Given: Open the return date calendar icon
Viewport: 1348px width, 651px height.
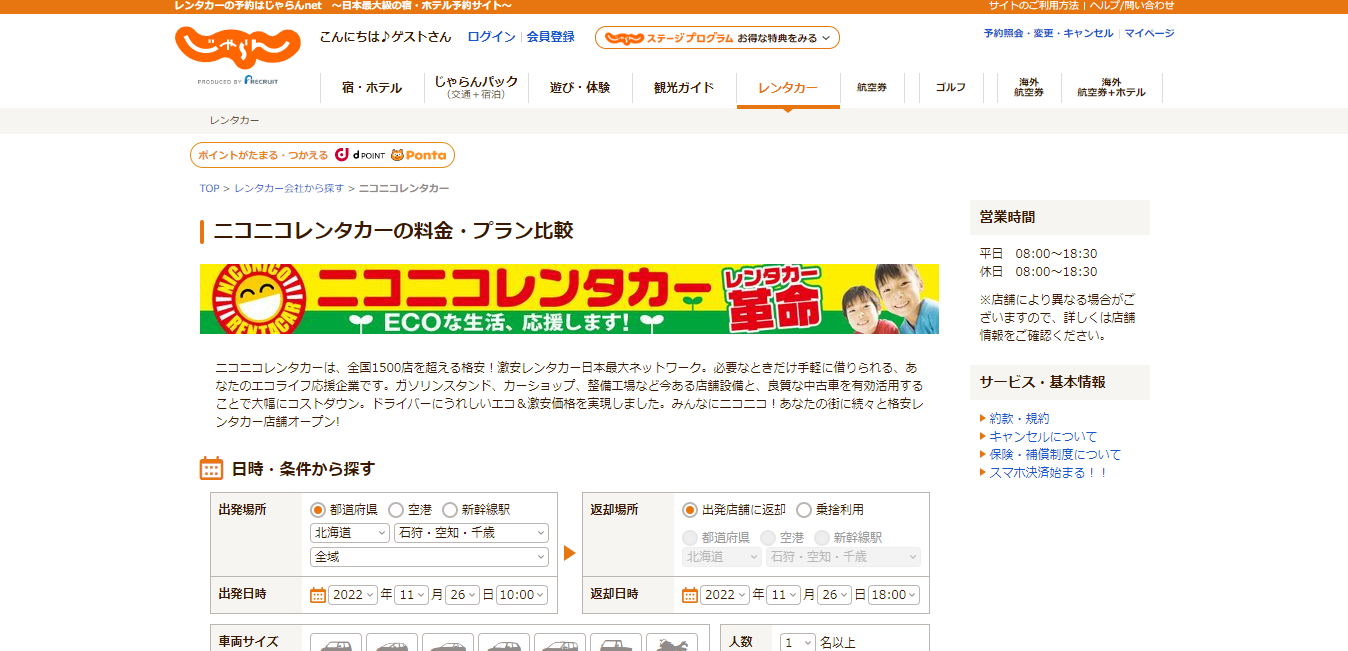Looking at the screenshot, I should coord(690,595).
